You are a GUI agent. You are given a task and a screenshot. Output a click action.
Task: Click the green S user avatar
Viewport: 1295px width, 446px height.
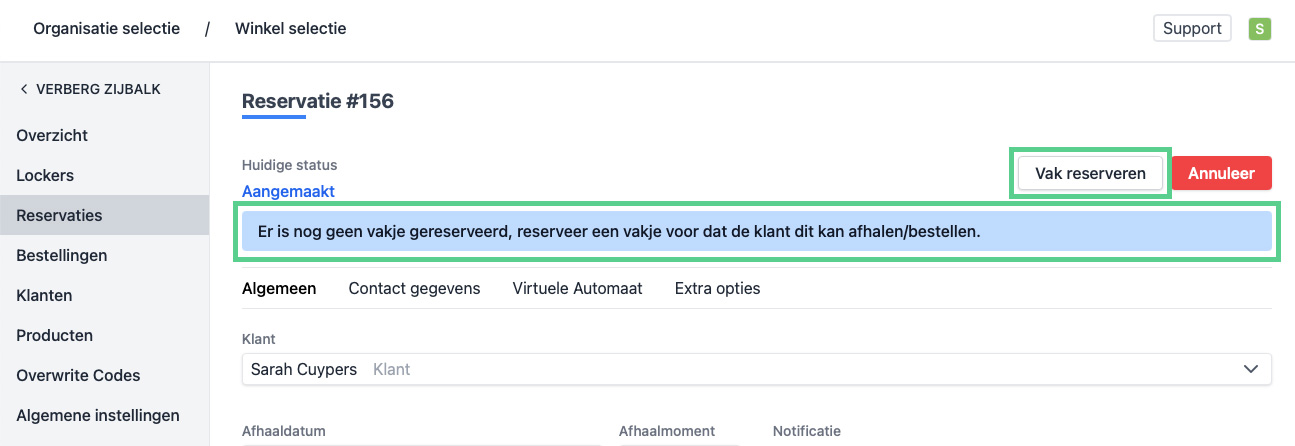pos(1259,29)
